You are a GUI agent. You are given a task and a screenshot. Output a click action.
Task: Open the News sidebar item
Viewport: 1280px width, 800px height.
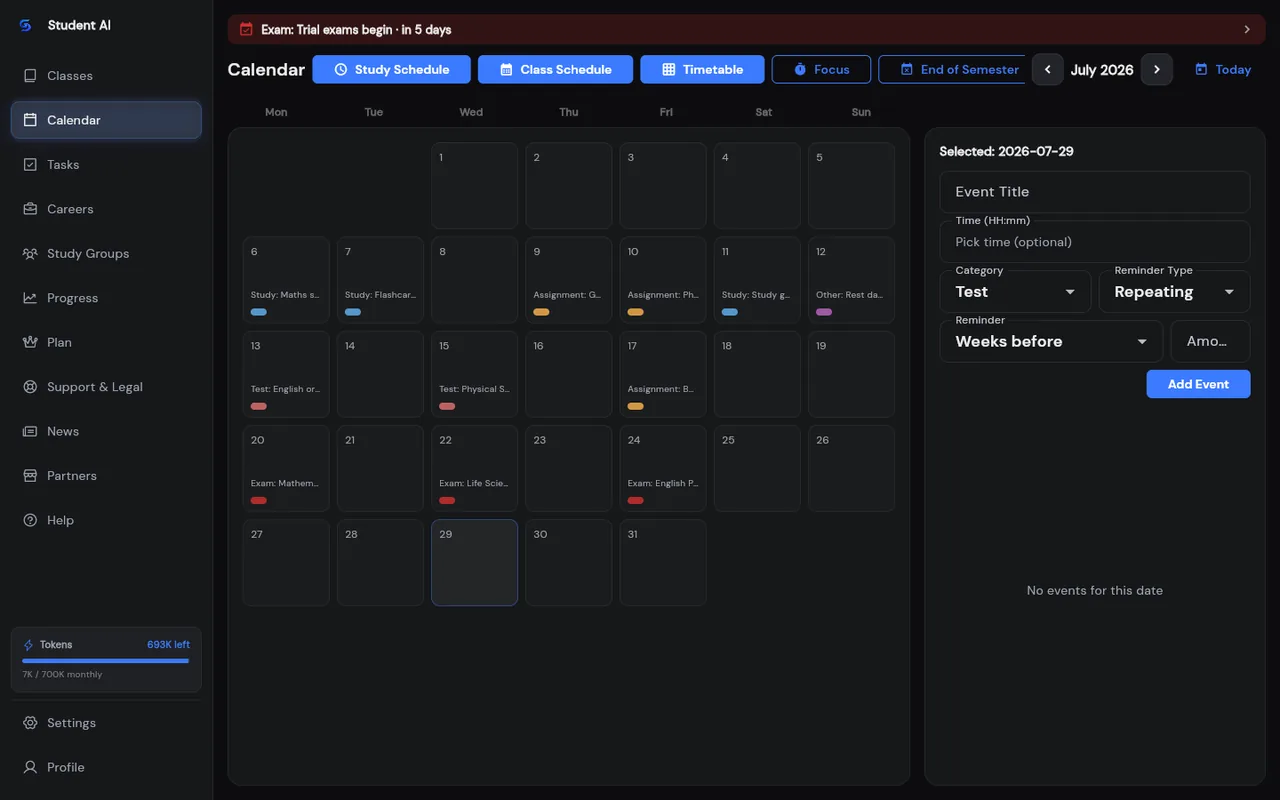click(x=106, y=431)
